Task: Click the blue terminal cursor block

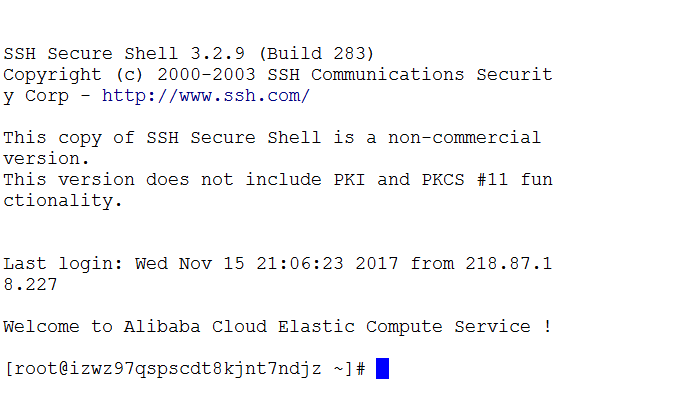Action: 382,369
